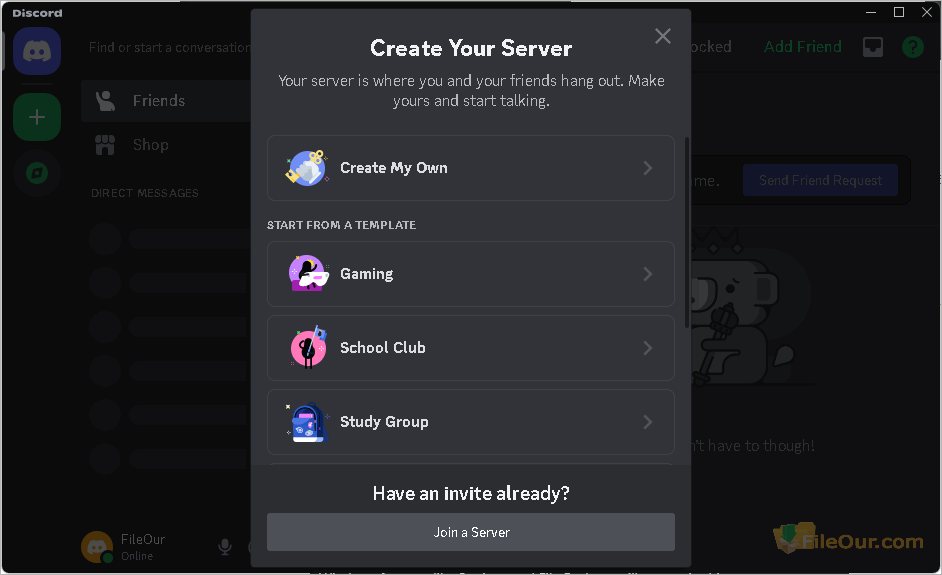Select the Study Group template

[470, 422]
